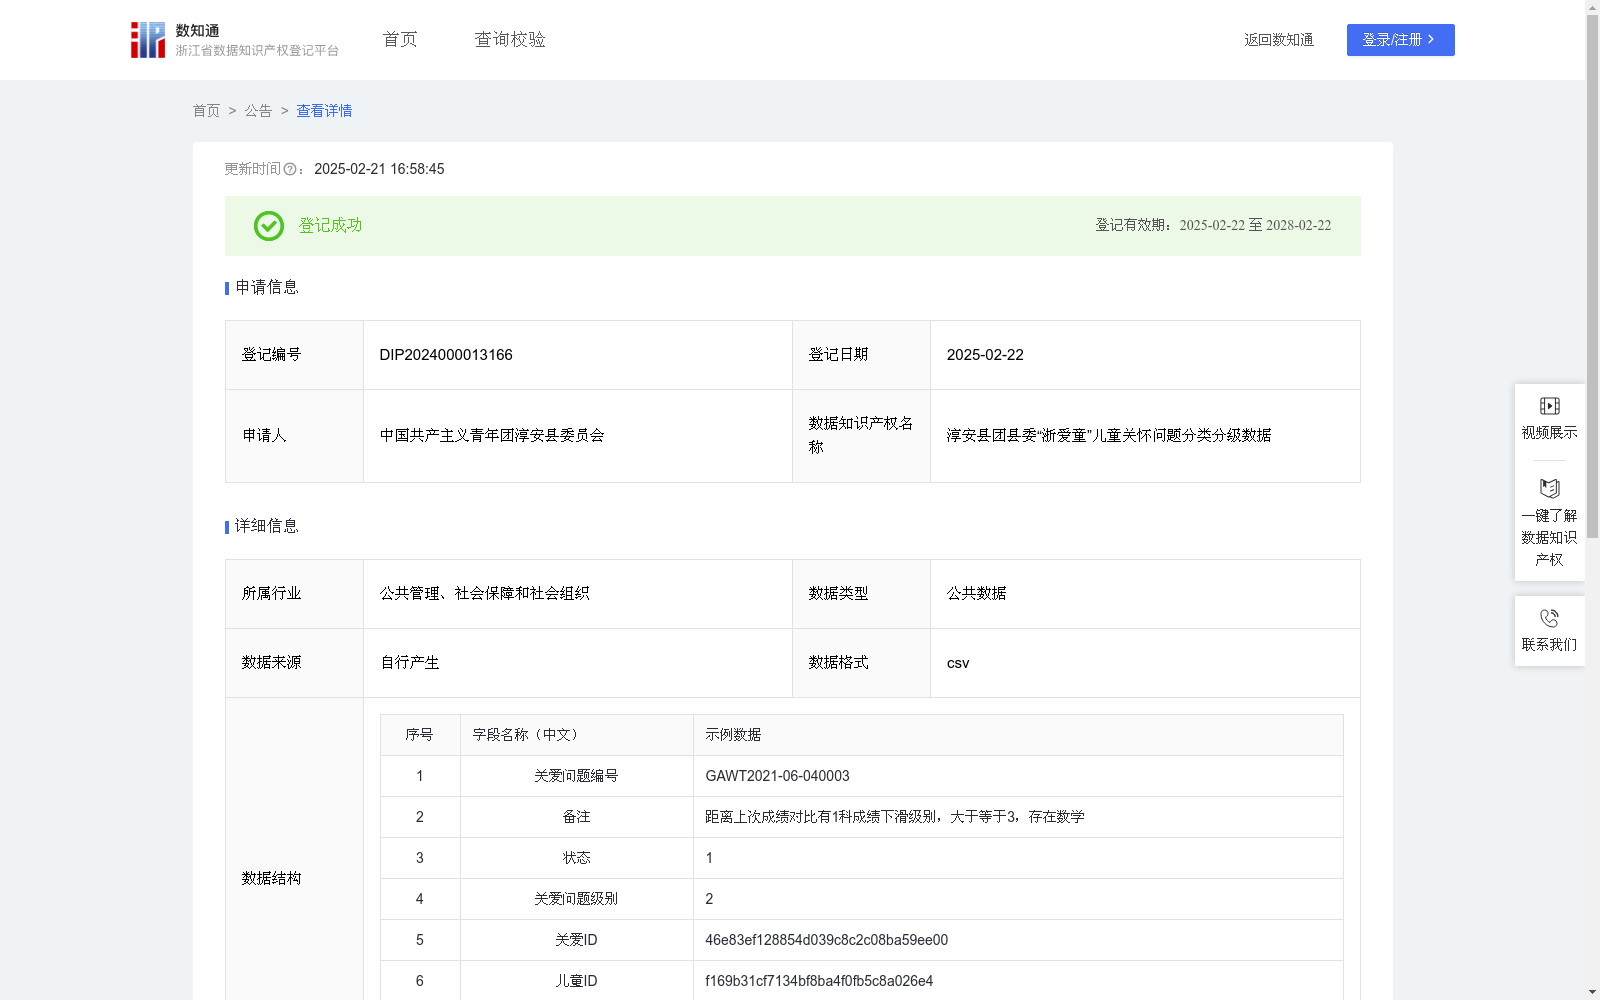The width and height of the screenshot is (1600, 1000).
Task: Select registration number DIP2024000013166
Action: [446, 355]
